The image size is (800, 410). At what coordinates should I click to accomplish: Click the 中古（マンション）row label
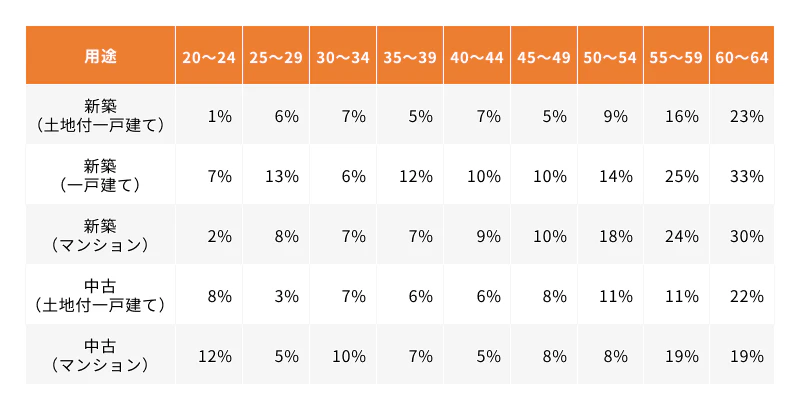pyautogui.click(x=101, y=355)
